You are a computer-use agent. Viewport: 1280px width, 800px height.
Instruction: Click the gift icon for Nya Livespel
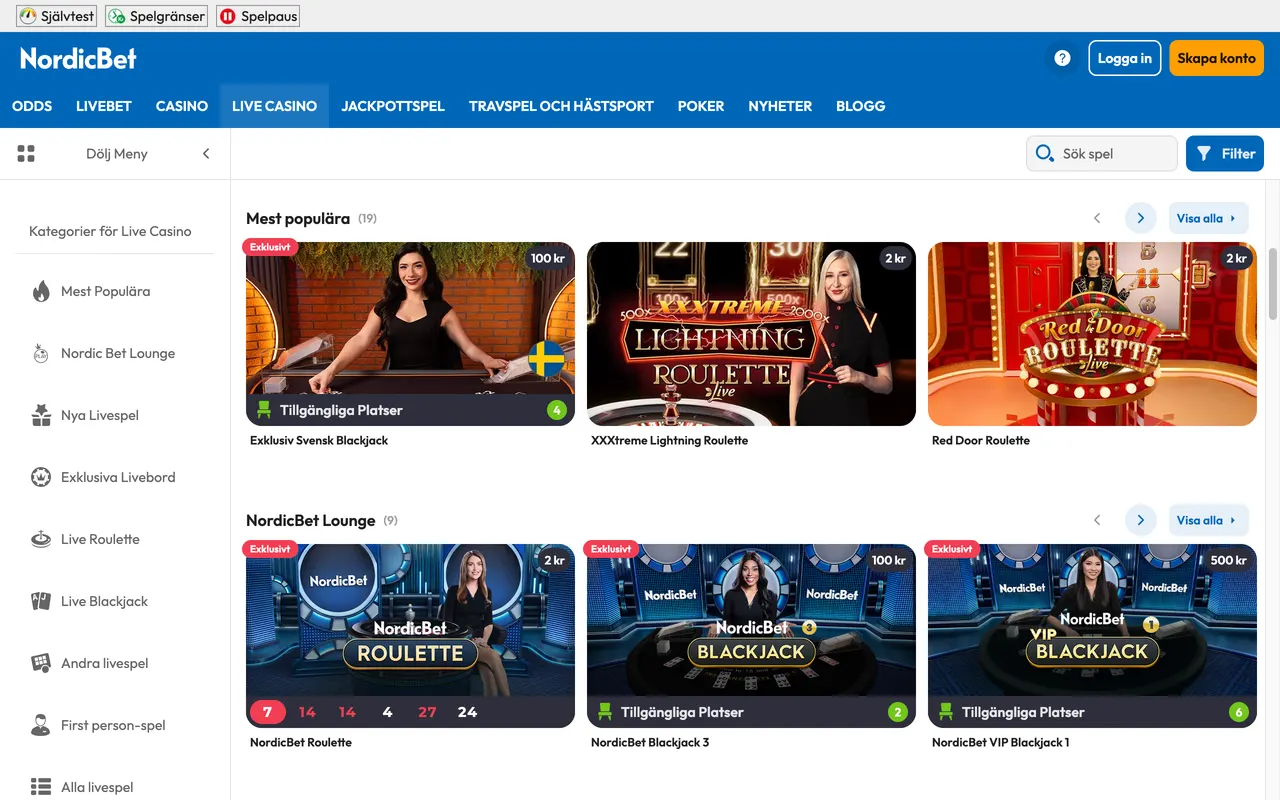[x=41, y=415]
